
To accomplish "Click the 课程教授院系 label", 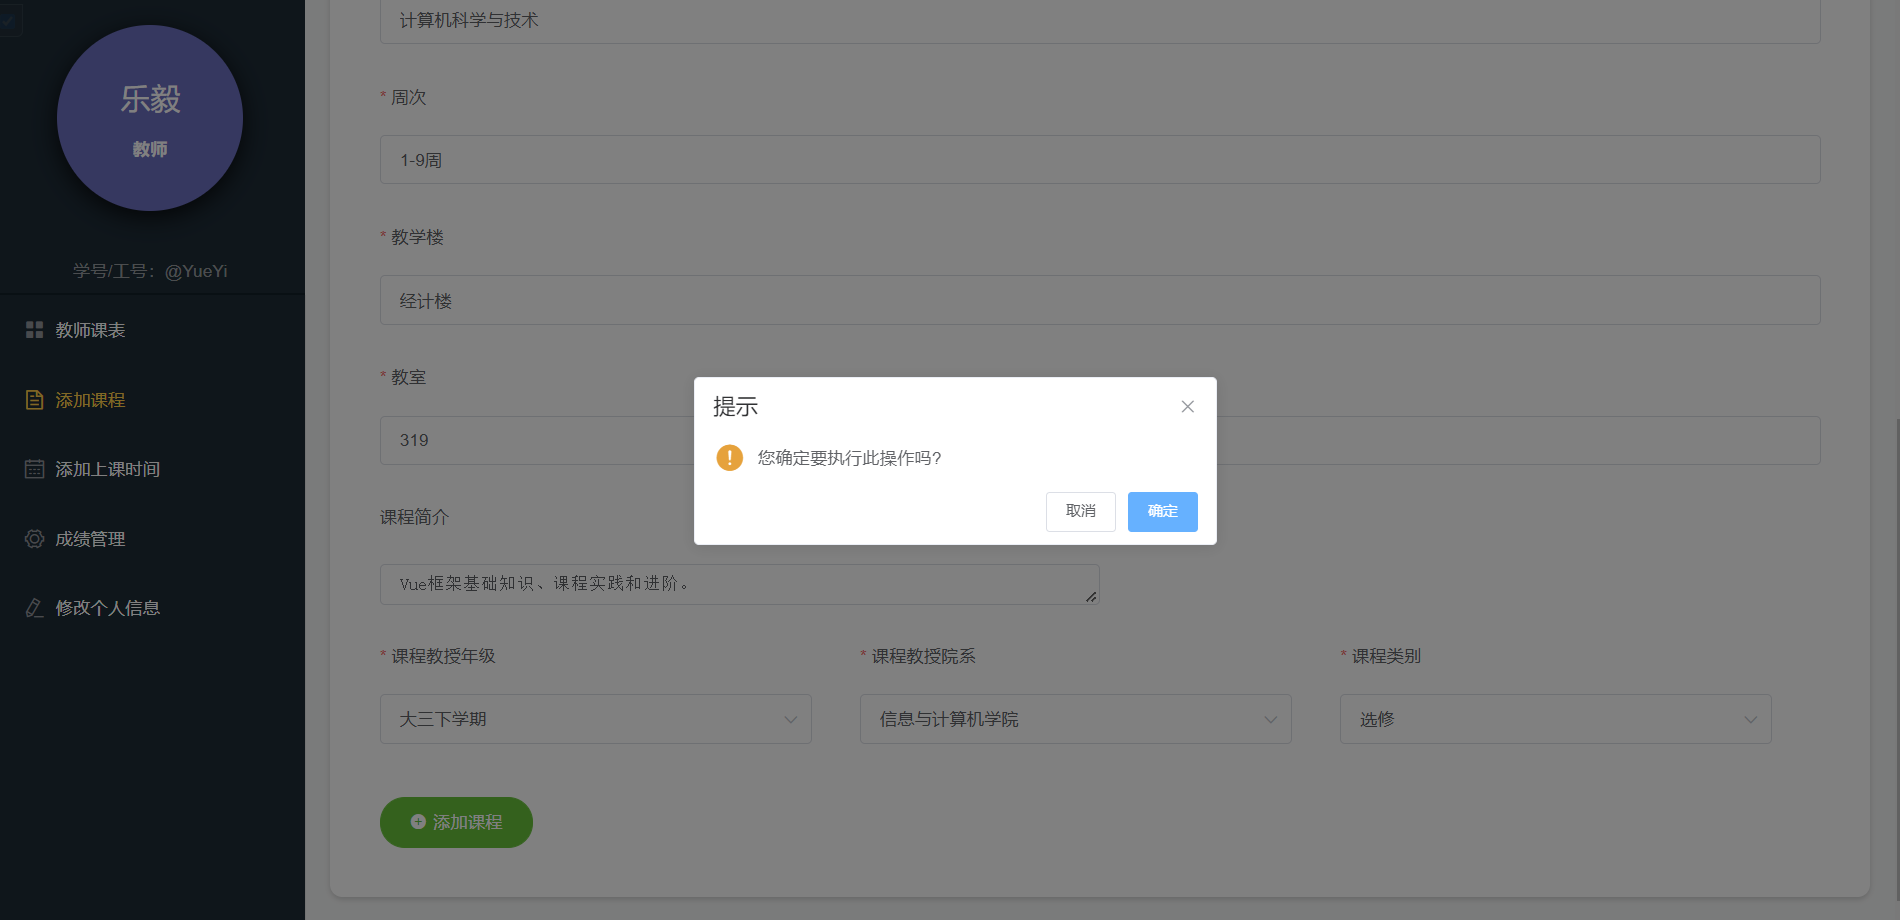I will click(923, 656).
